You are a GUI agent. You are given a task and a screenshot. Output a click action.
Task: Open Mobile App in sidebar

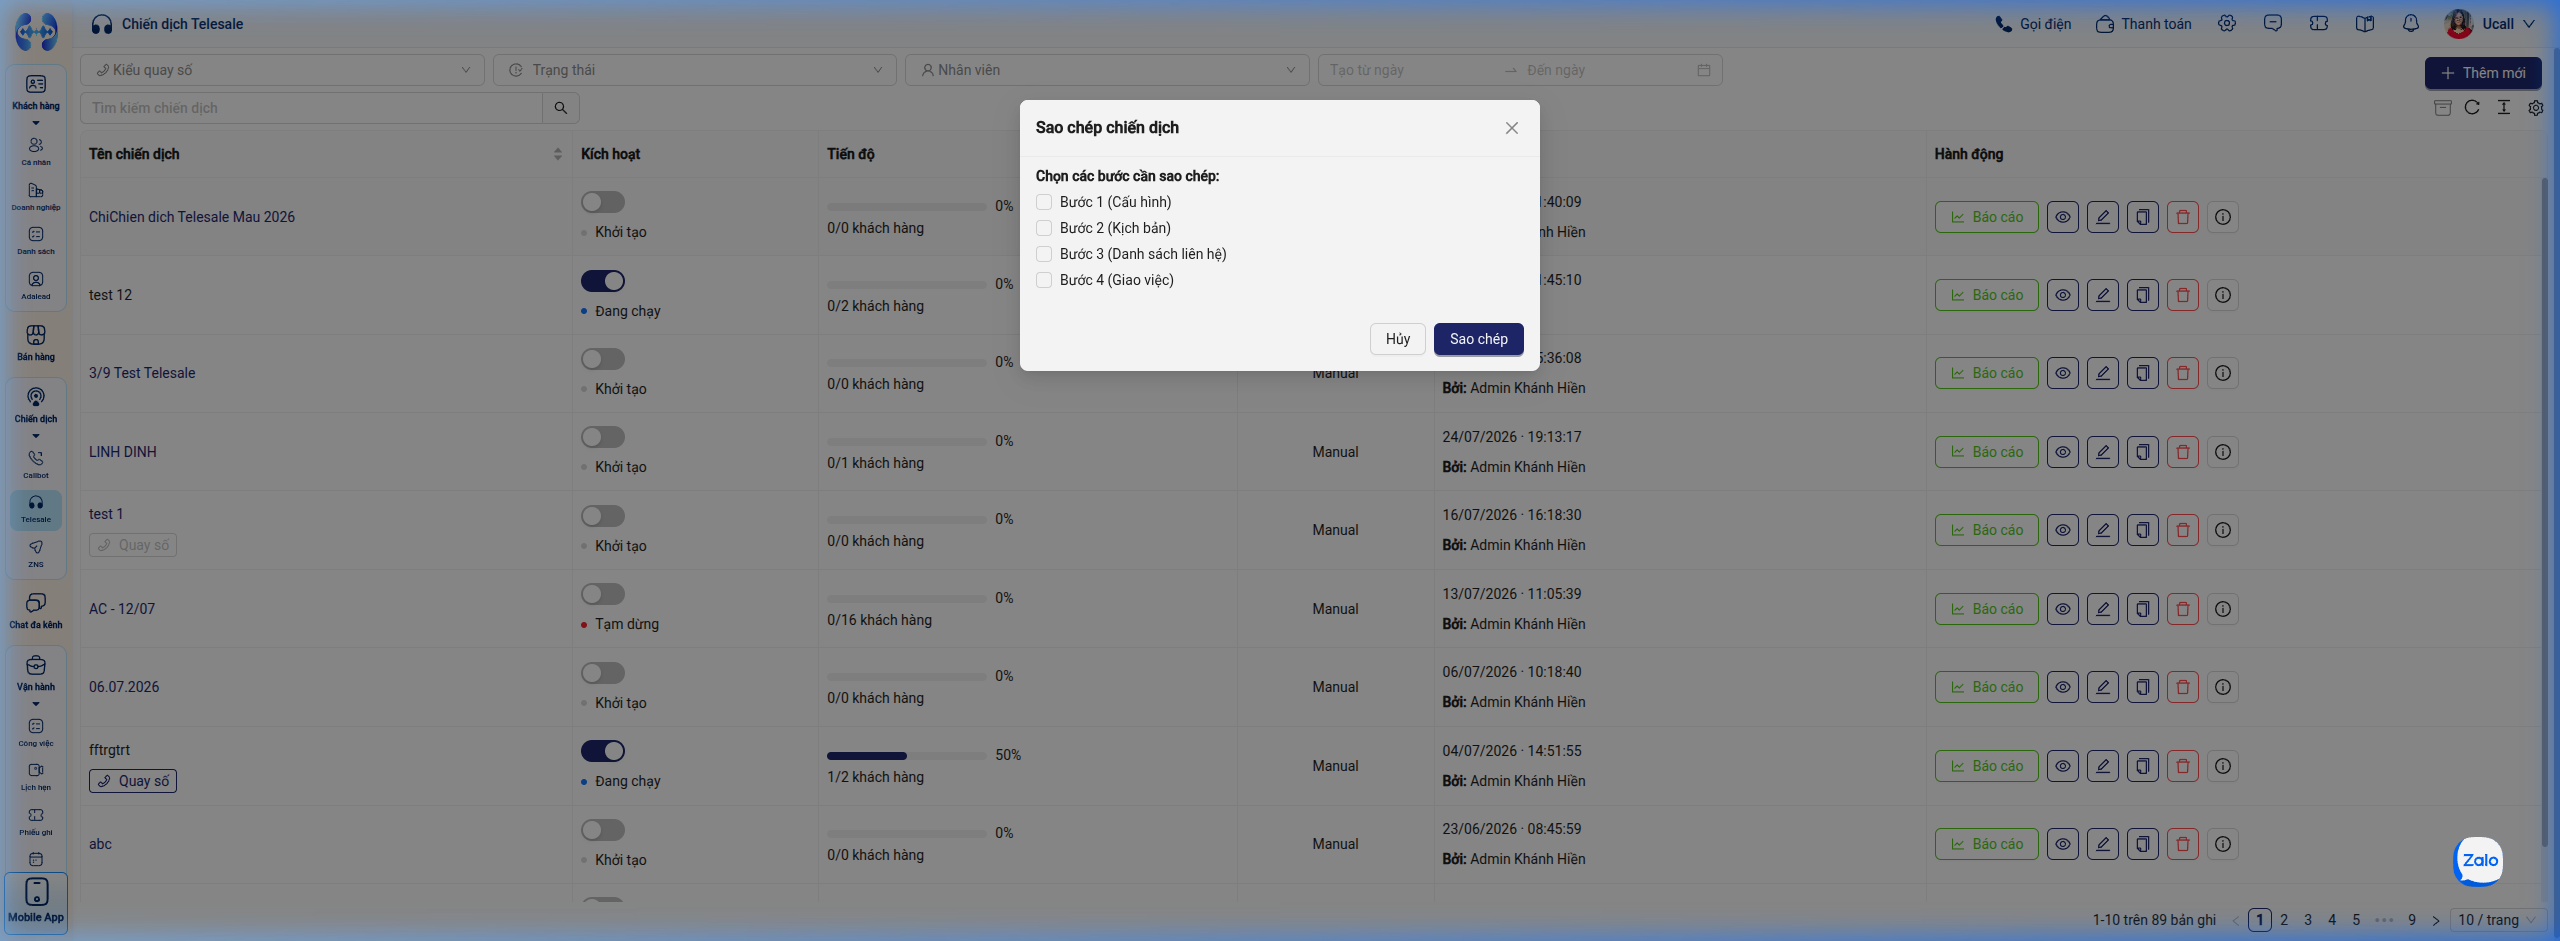(x=36, y=903)
